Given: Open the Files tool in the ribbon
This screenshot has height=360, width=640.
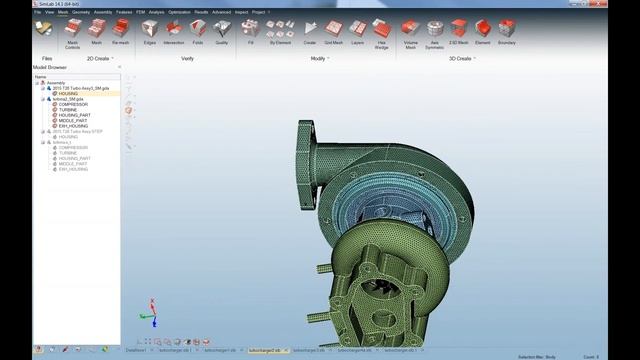Looking at the screenshot, I should (44, 29).
